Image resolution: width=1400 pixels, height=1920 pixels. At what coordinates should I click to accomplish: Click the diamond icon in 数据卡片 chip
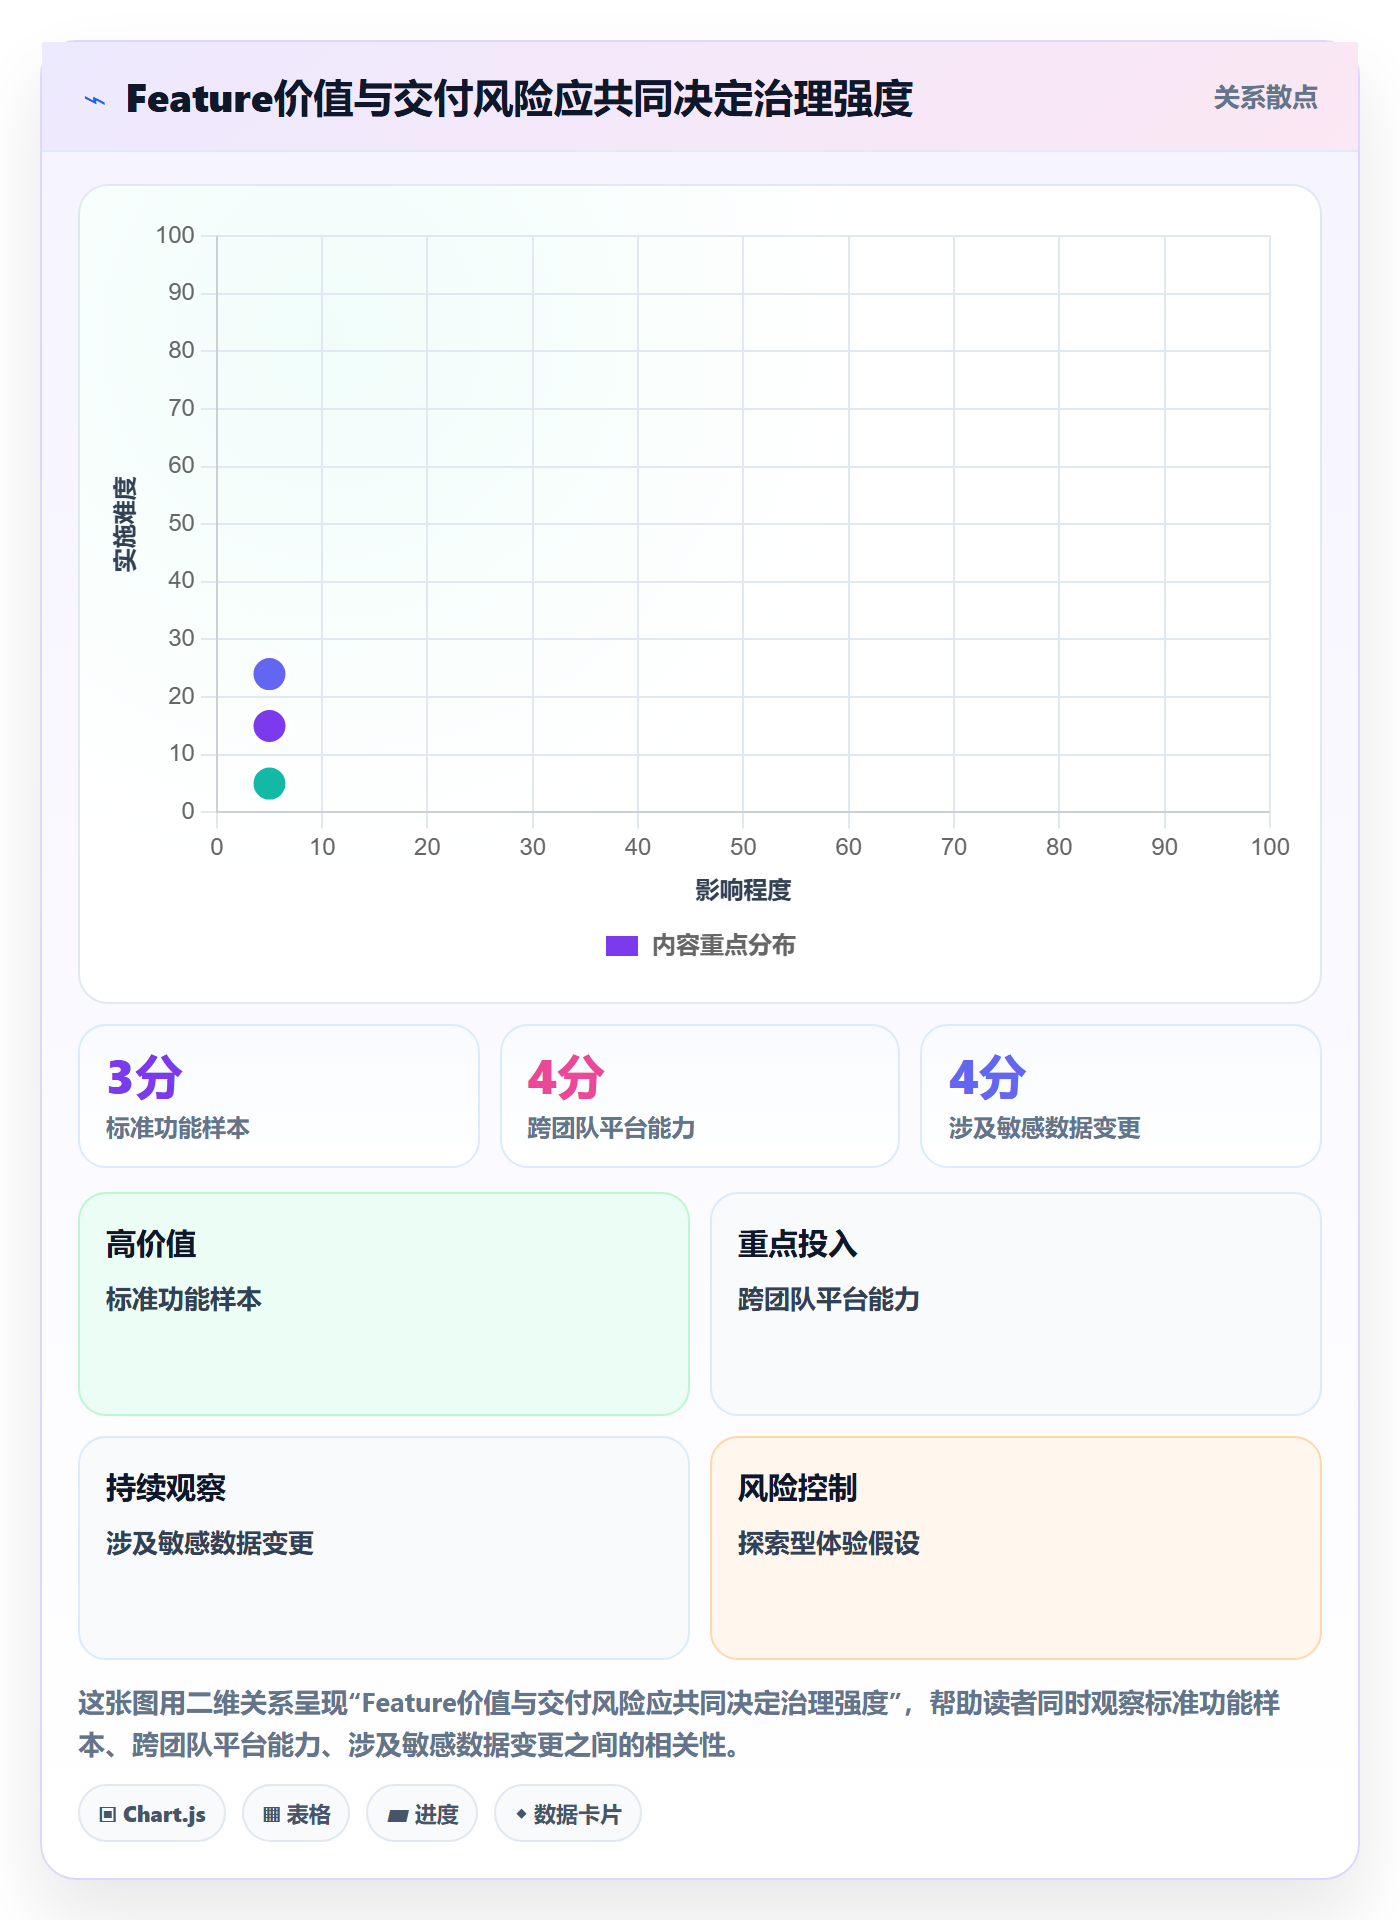click(x=521, y=1814)
